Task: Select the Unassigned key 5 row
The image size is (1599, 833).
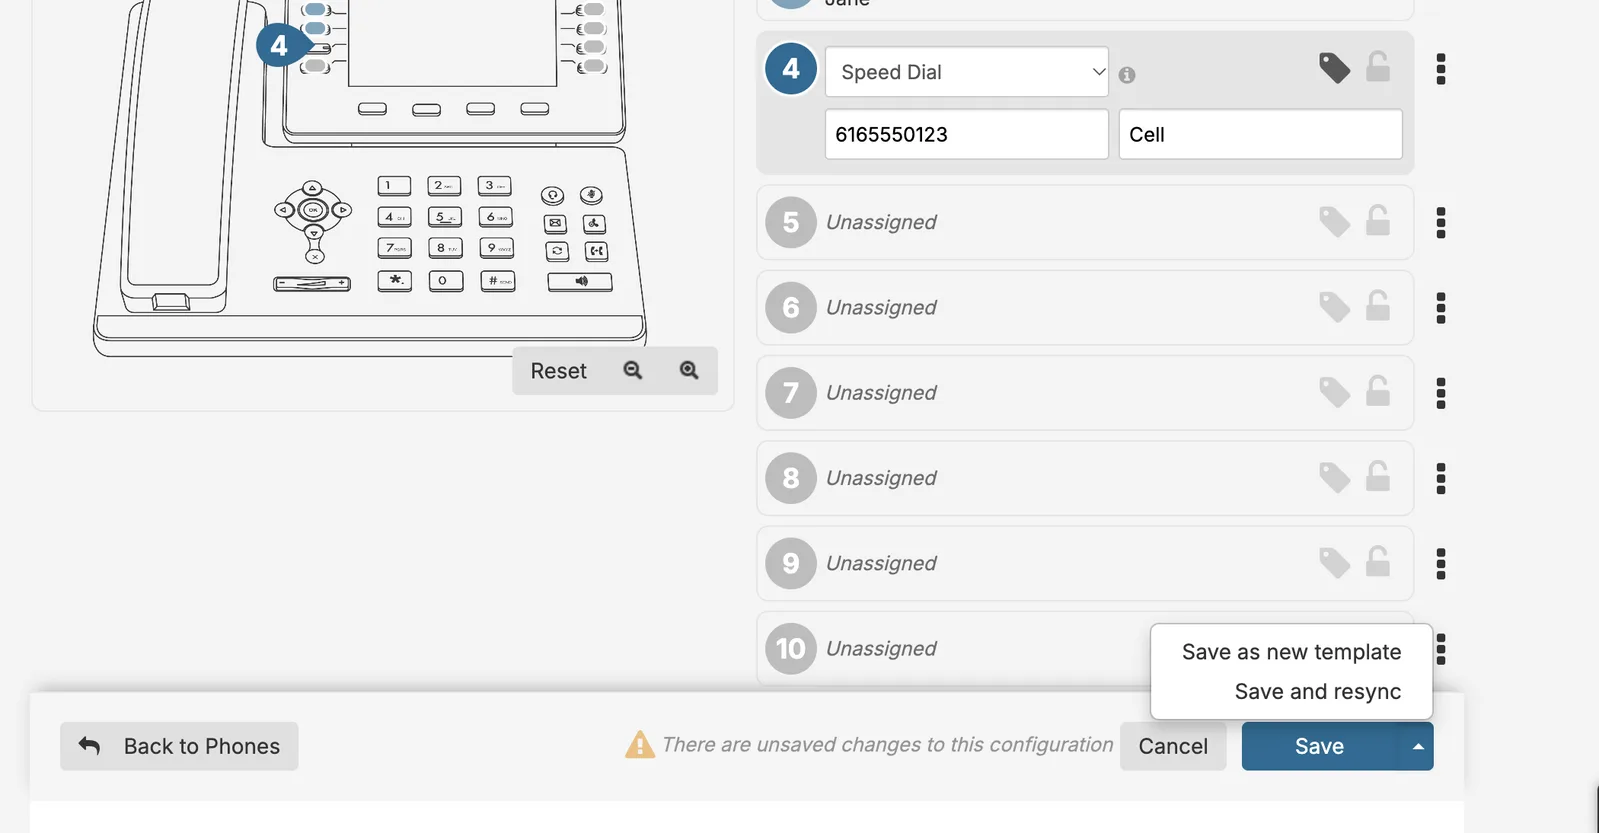Action: [1085, 222]
